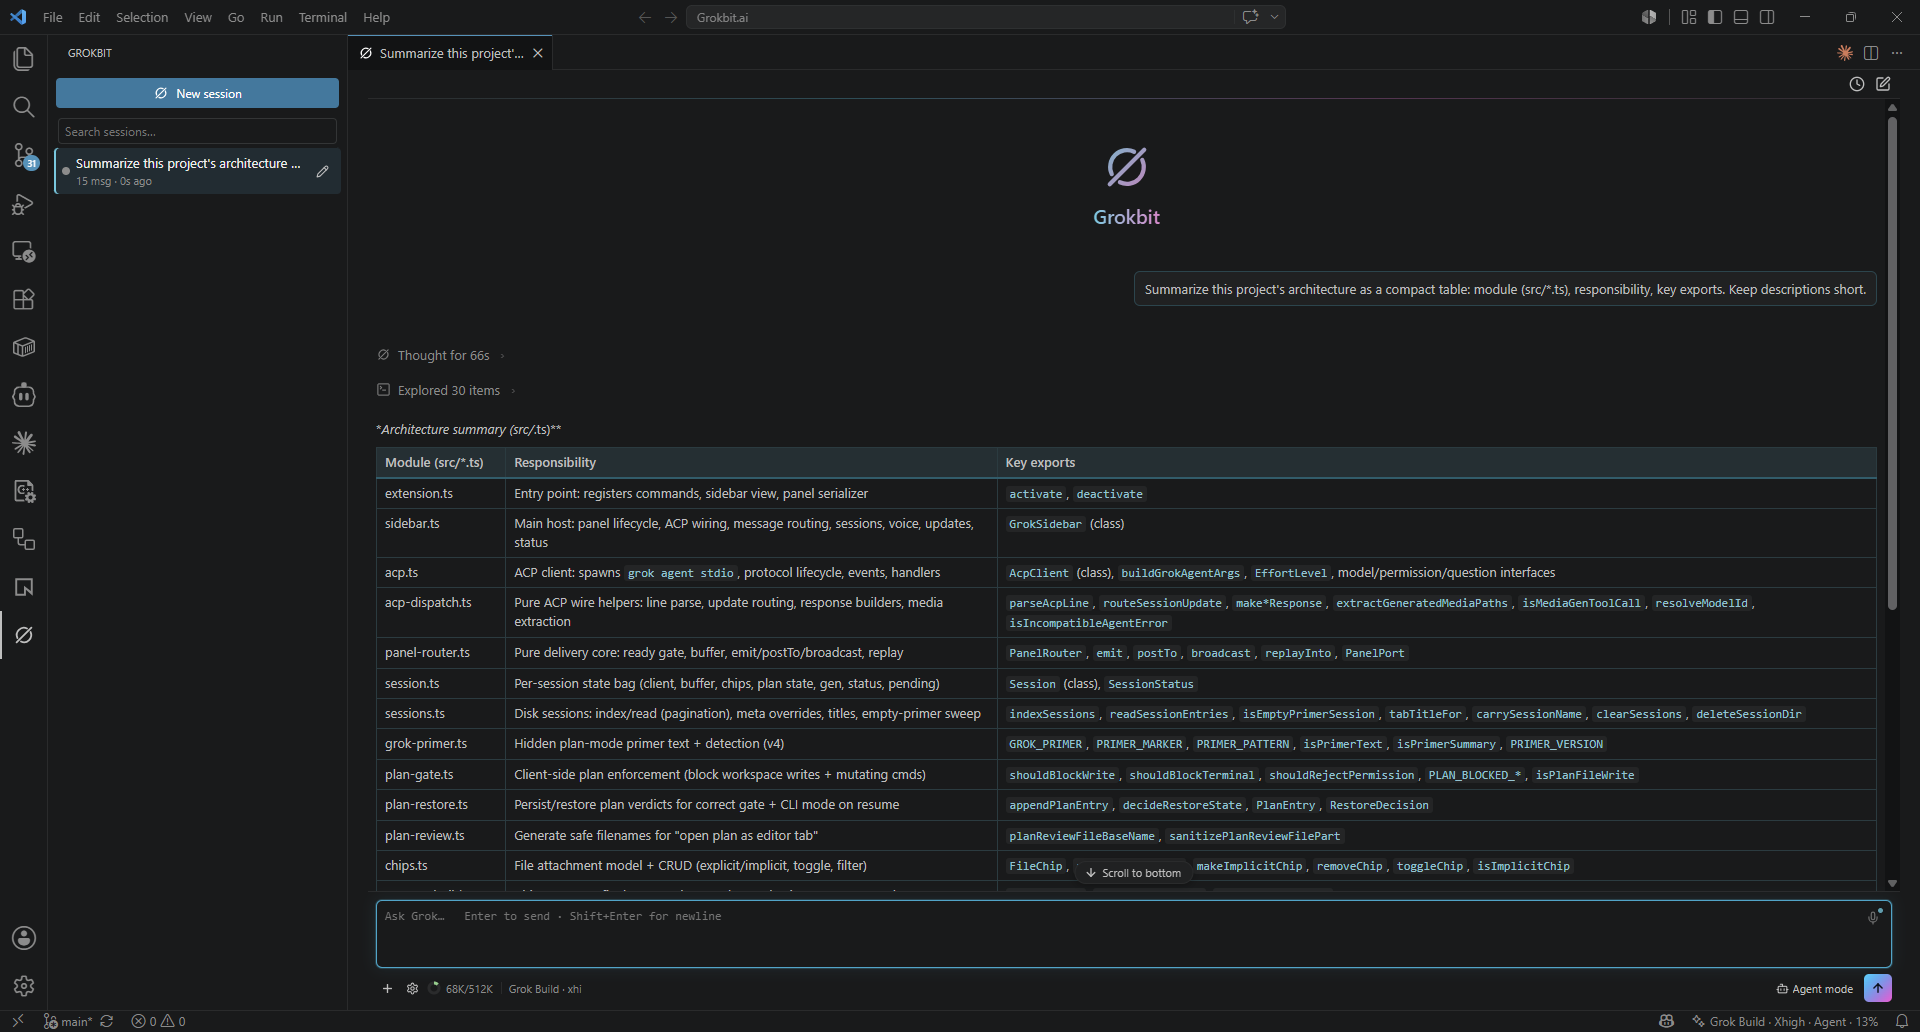
Task: Toggle Primary Side Bar visibility
Action: [x=1715, y=17]
